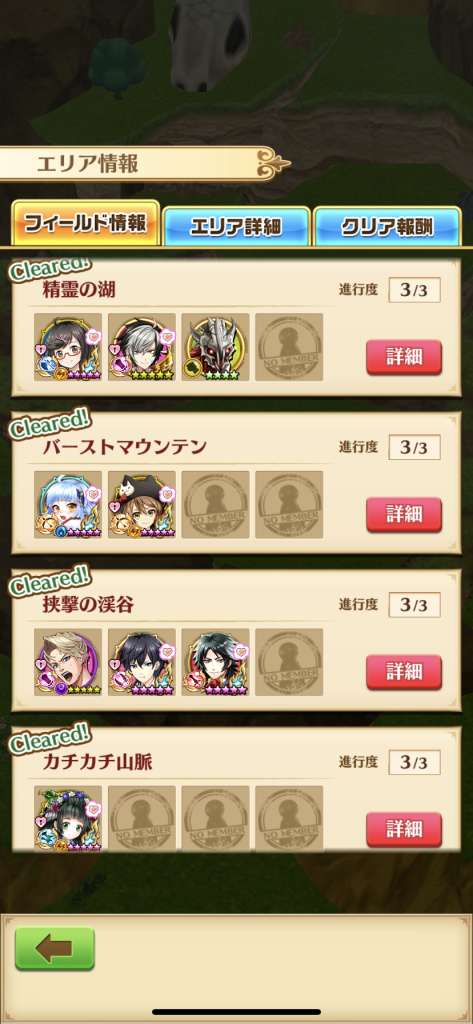Open the クリア報酬 tab
This screenshot has height=1024, width=473.
pos(387,227)
